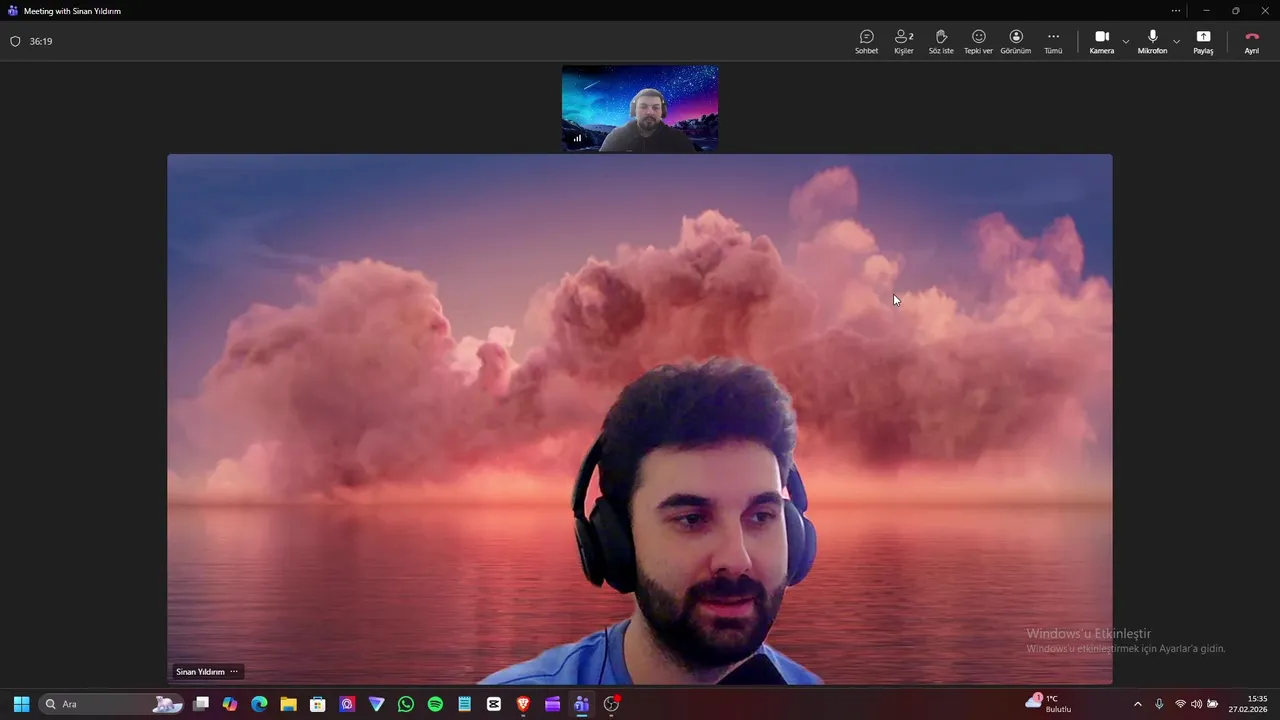Click the tray microphone indicator
This screenshot has width=1280, height=720.
click(x=1159, y=704)
